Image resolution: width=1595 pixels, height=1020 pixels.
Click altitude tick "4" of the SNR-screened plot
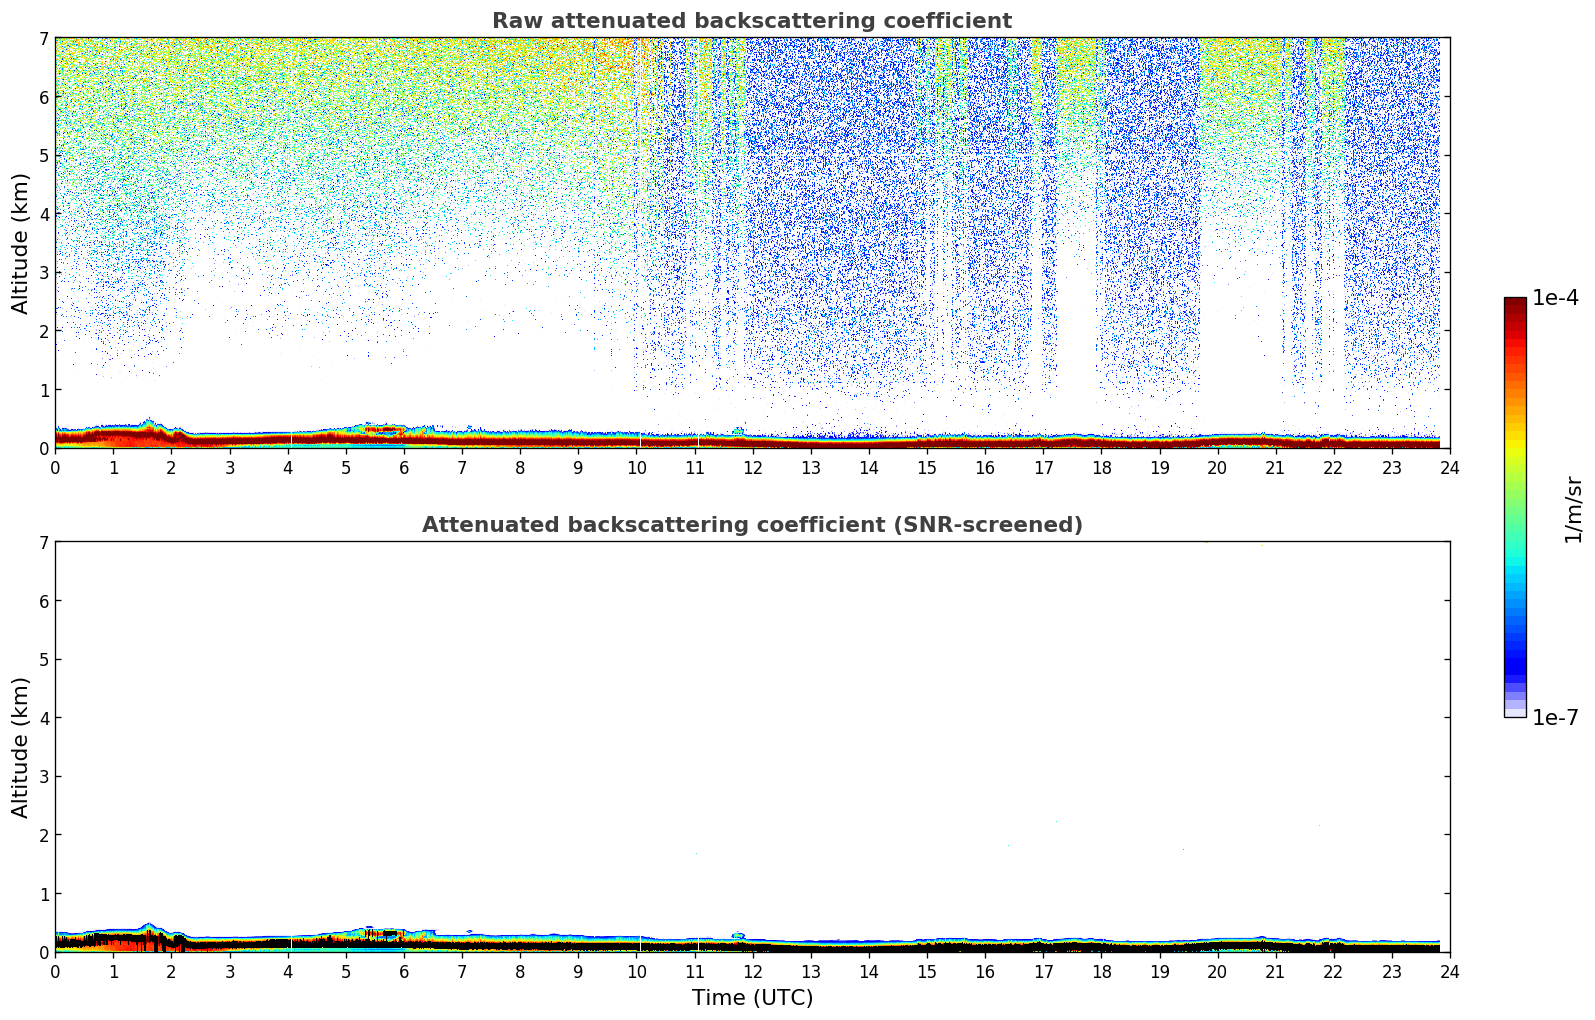43,718
